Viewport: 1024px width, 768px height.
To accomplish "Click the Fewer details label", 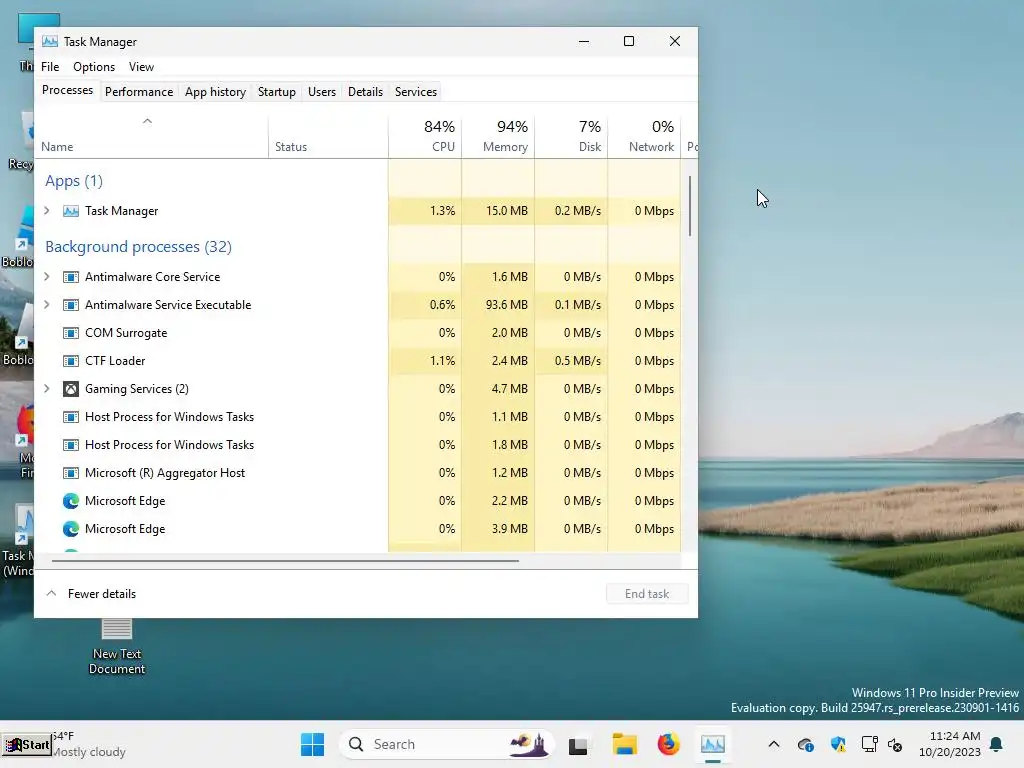I will pos(102,594).
